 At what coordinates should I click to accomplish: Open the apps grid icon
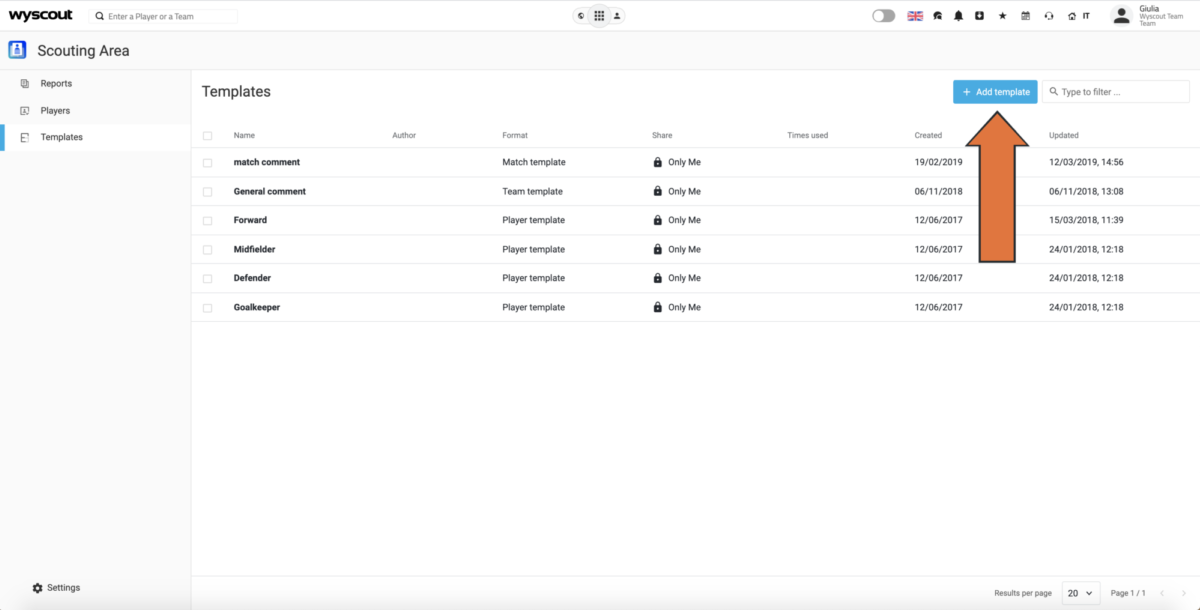(x=599, y=16)
